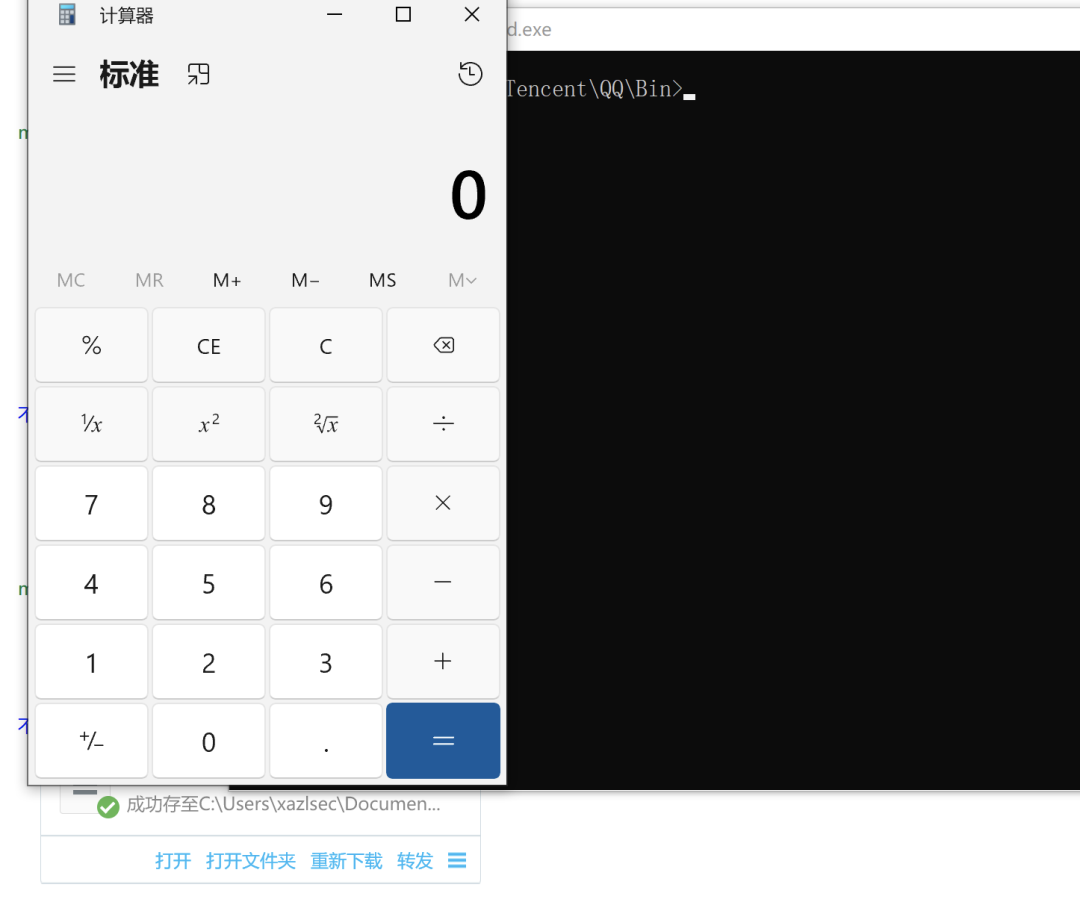
Task: Click the MS memory store button
Action: click(x=383, y=280)
